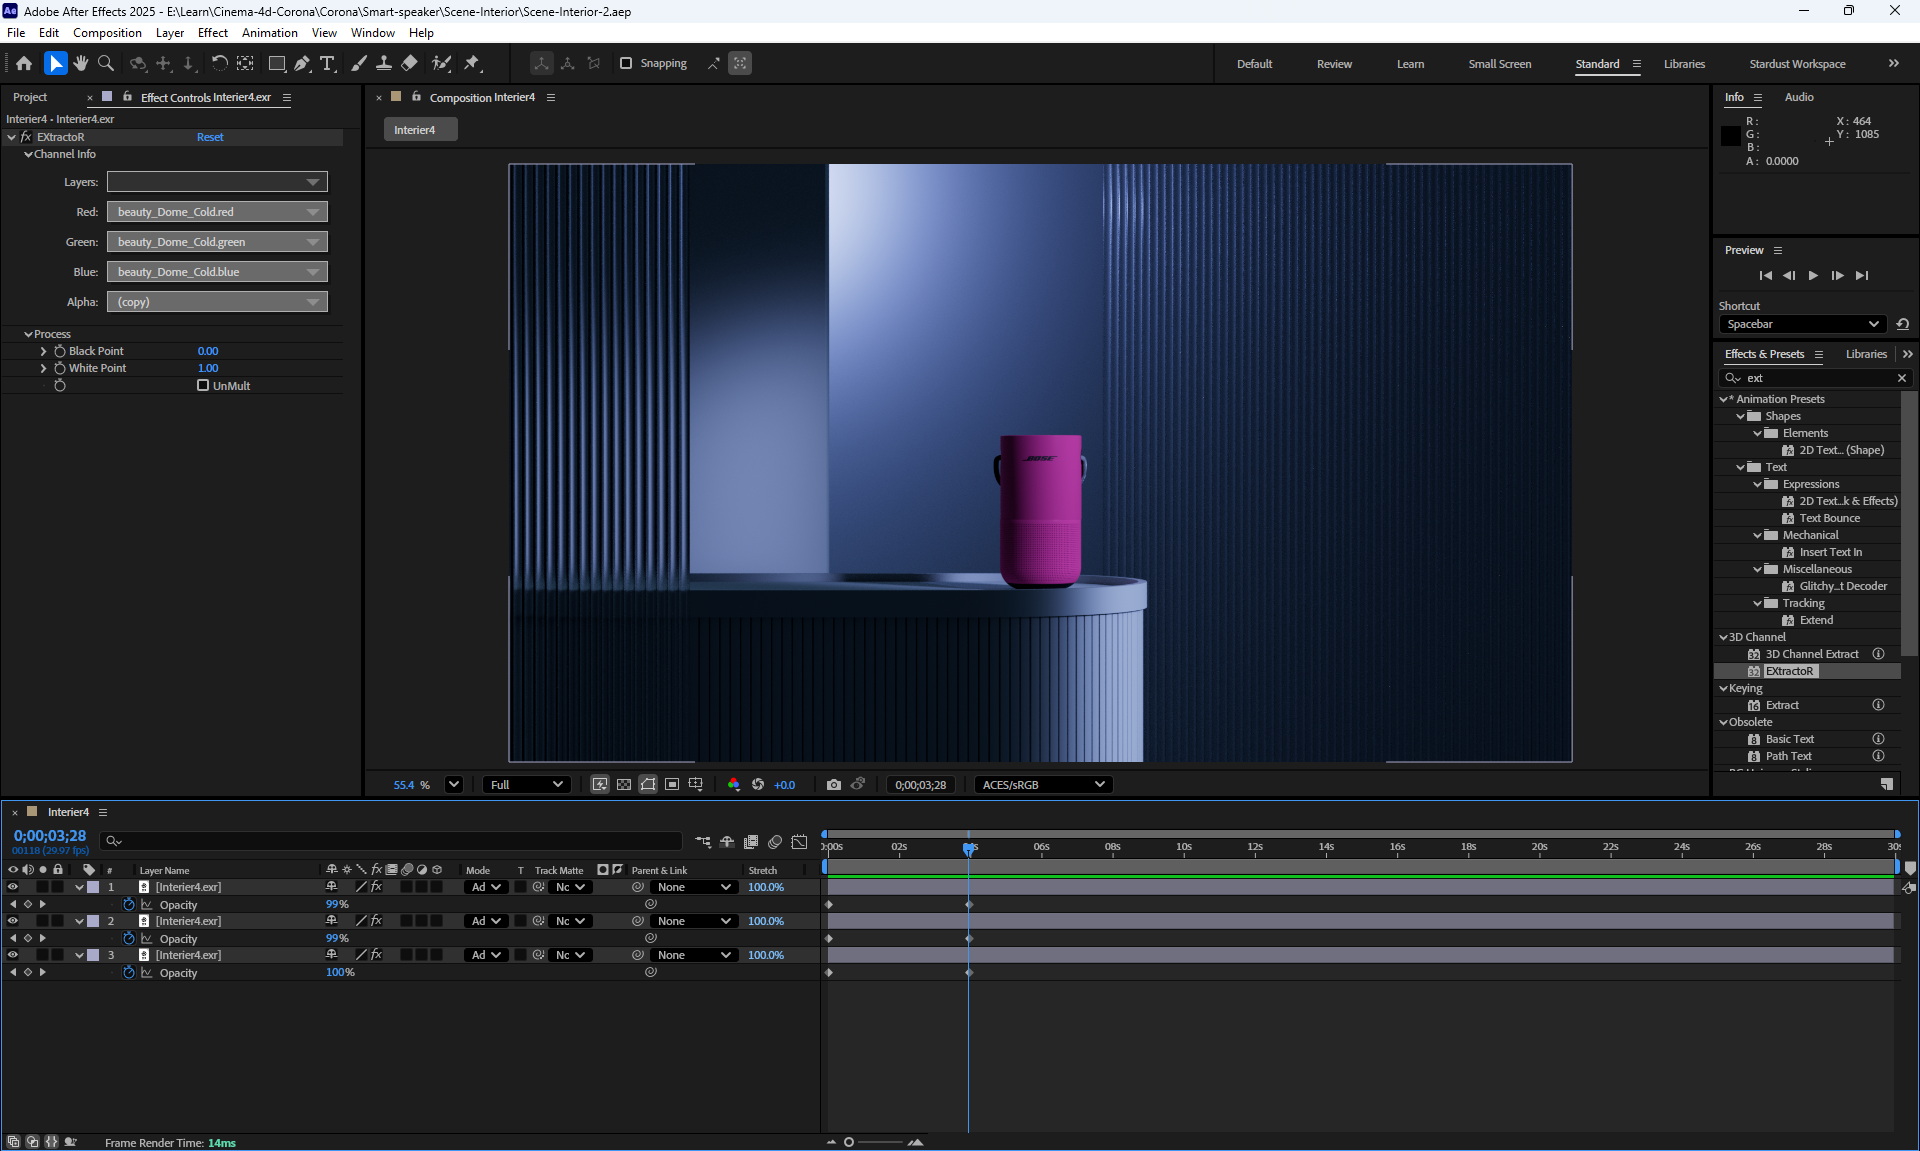Toggle the Snapping checkbox

(626, 63)
